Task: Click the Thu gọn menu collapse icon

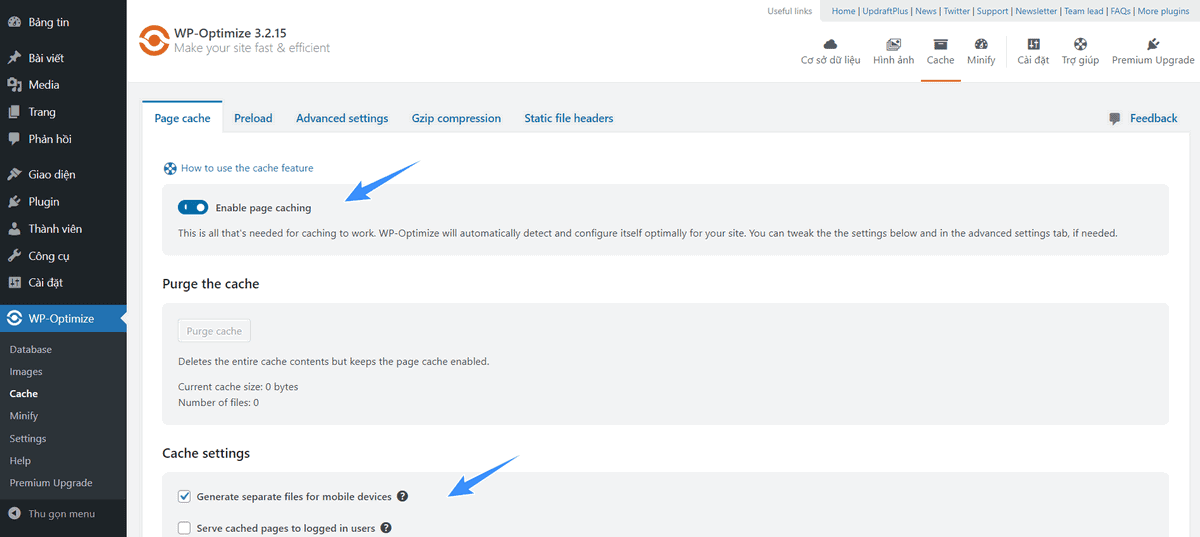Action: click(14, 514)
